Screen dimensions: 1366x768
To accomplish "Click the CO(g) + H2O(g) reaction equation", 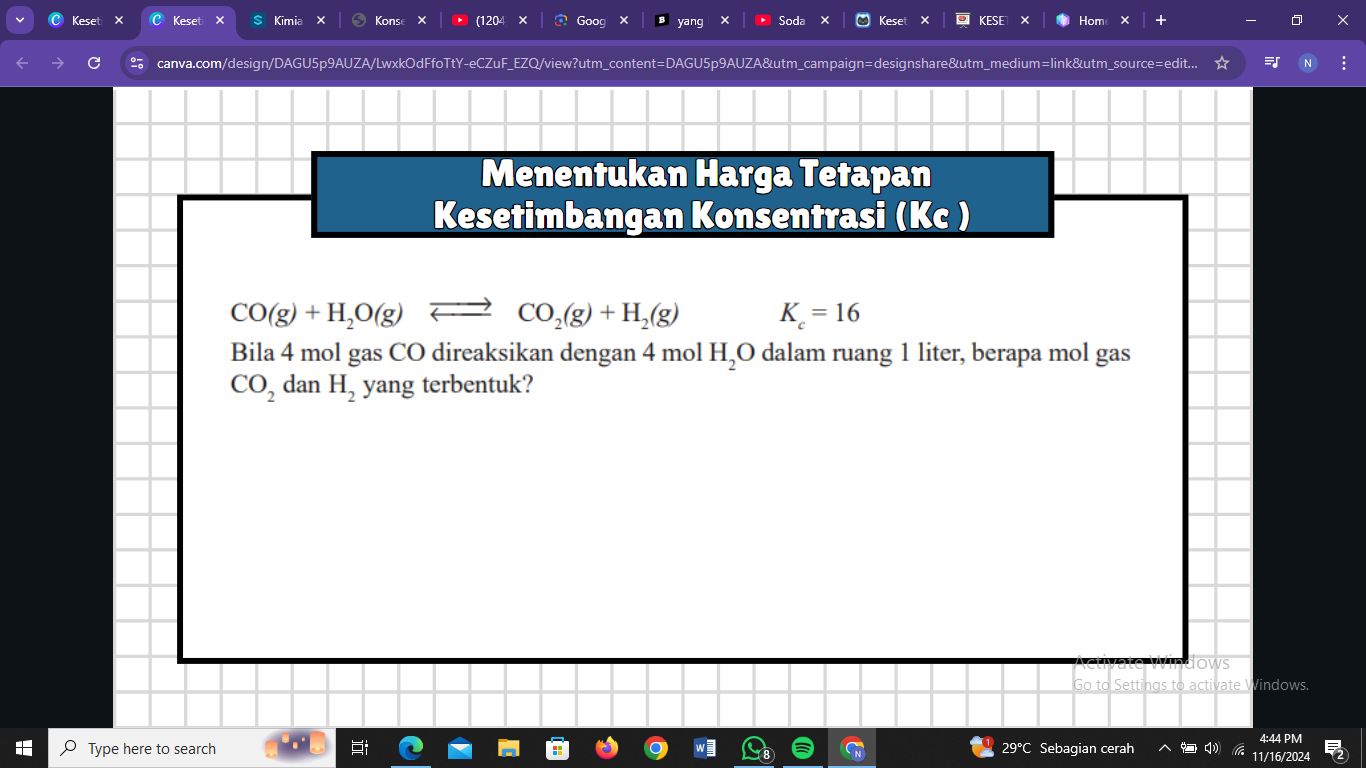I will point(455,314).
